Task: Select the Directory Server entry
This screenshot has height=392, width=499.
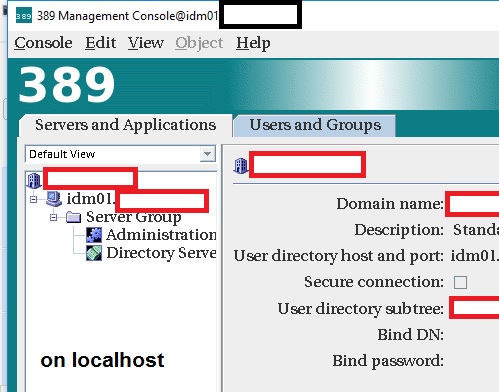Action: click(161, 253)
